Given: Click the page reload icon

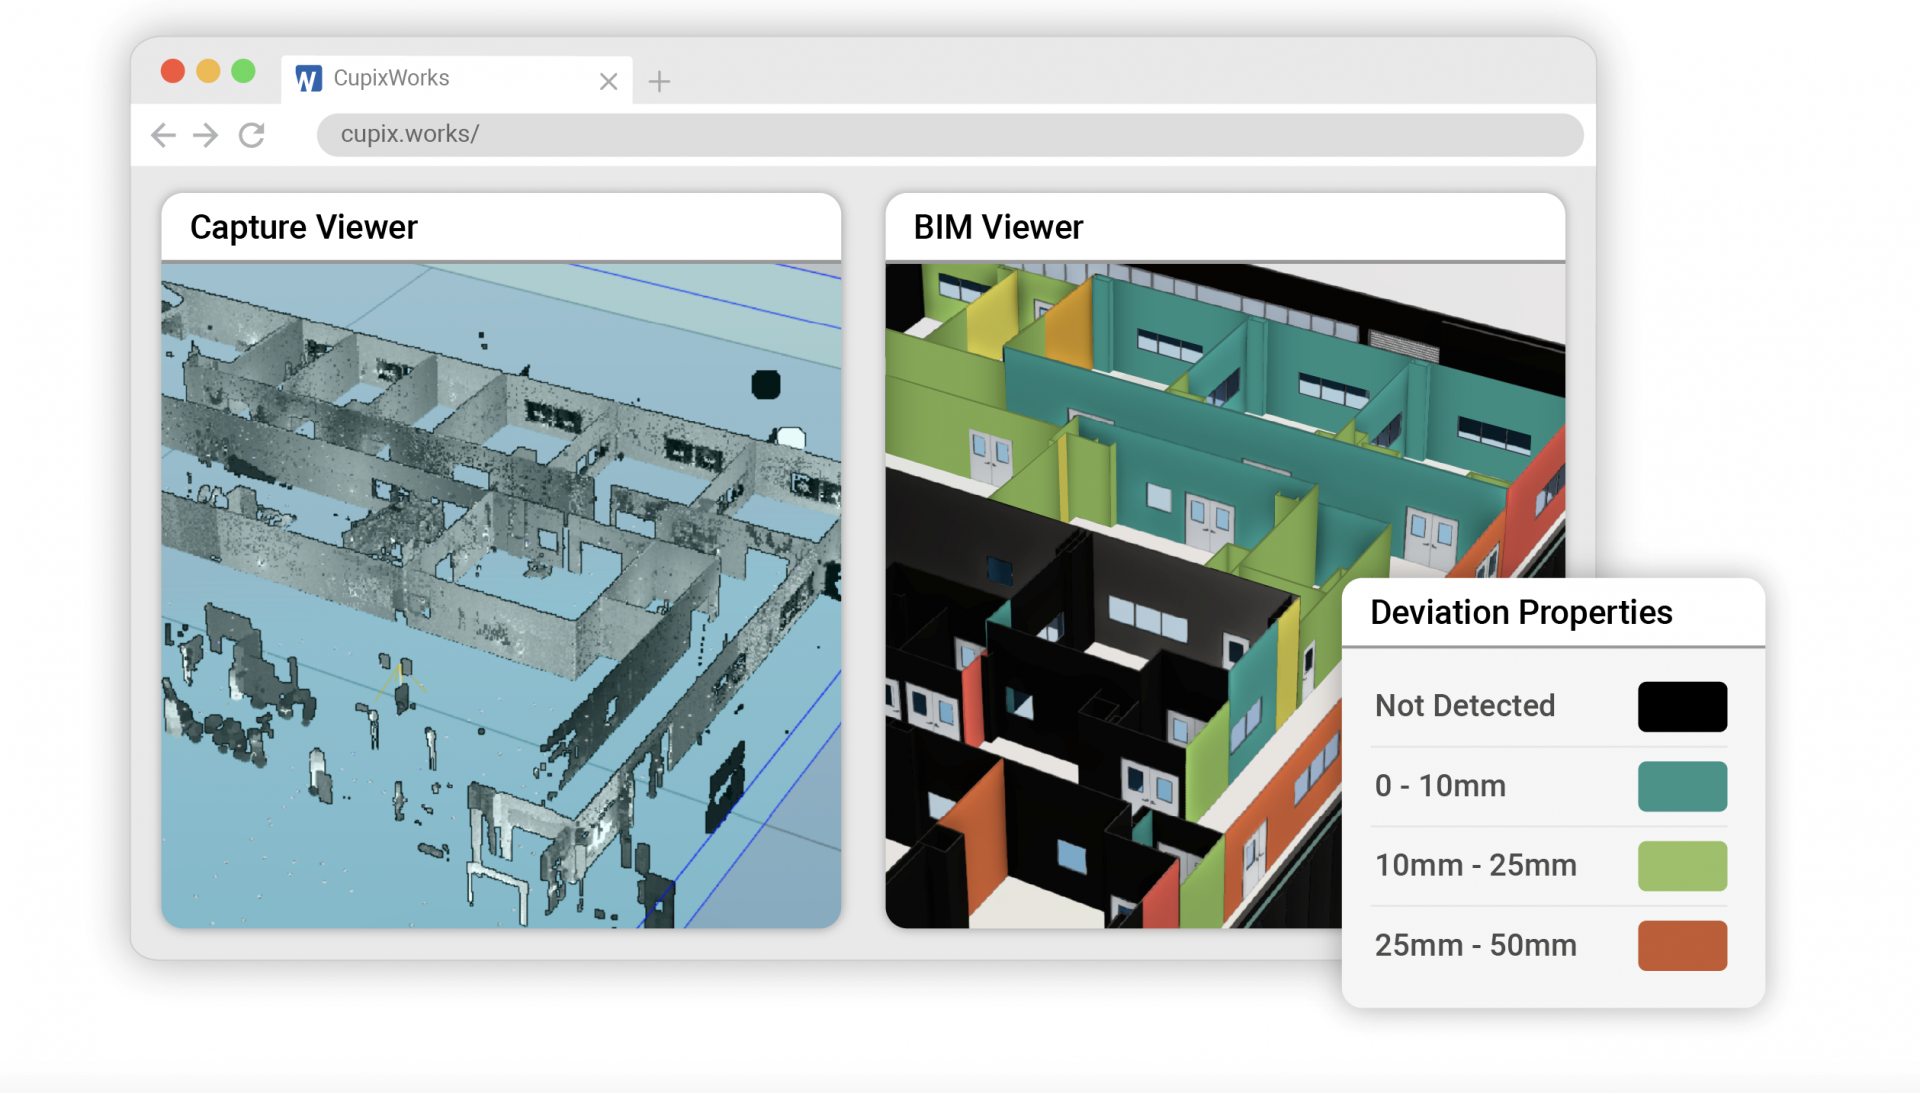Looking at the screenshot, I should [251, 134].
